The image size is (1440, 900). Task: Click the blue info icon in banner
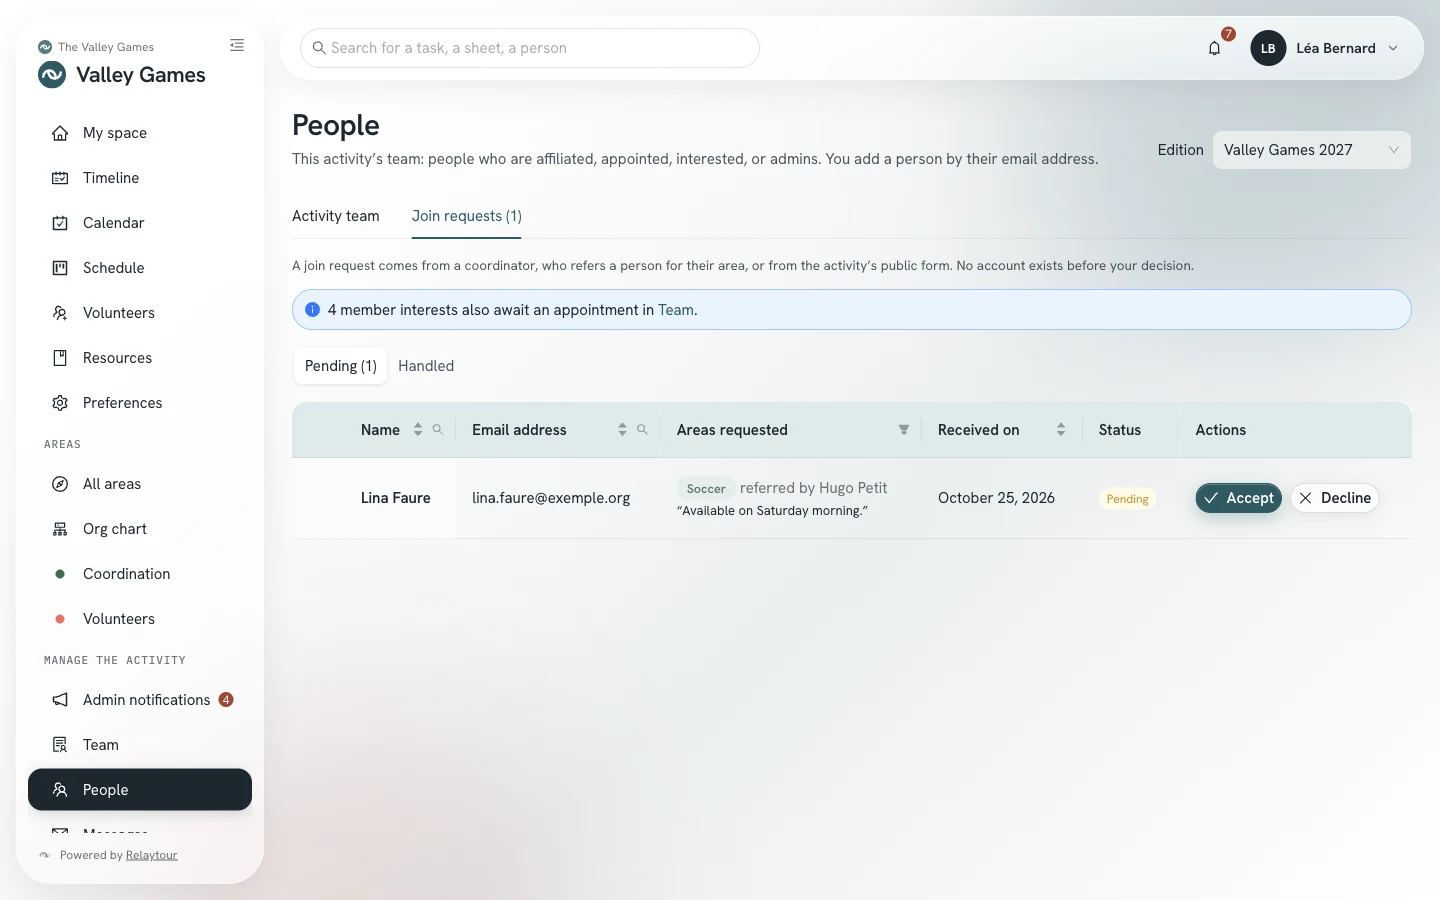click(x=312, y=310)
